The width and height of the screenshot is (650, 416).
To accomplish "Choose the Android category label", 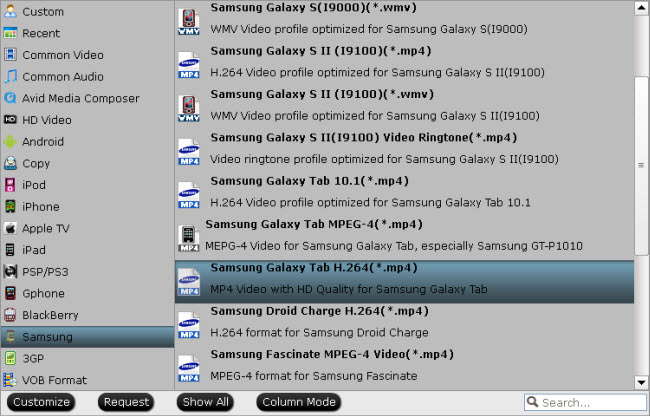I will [43, 142].
